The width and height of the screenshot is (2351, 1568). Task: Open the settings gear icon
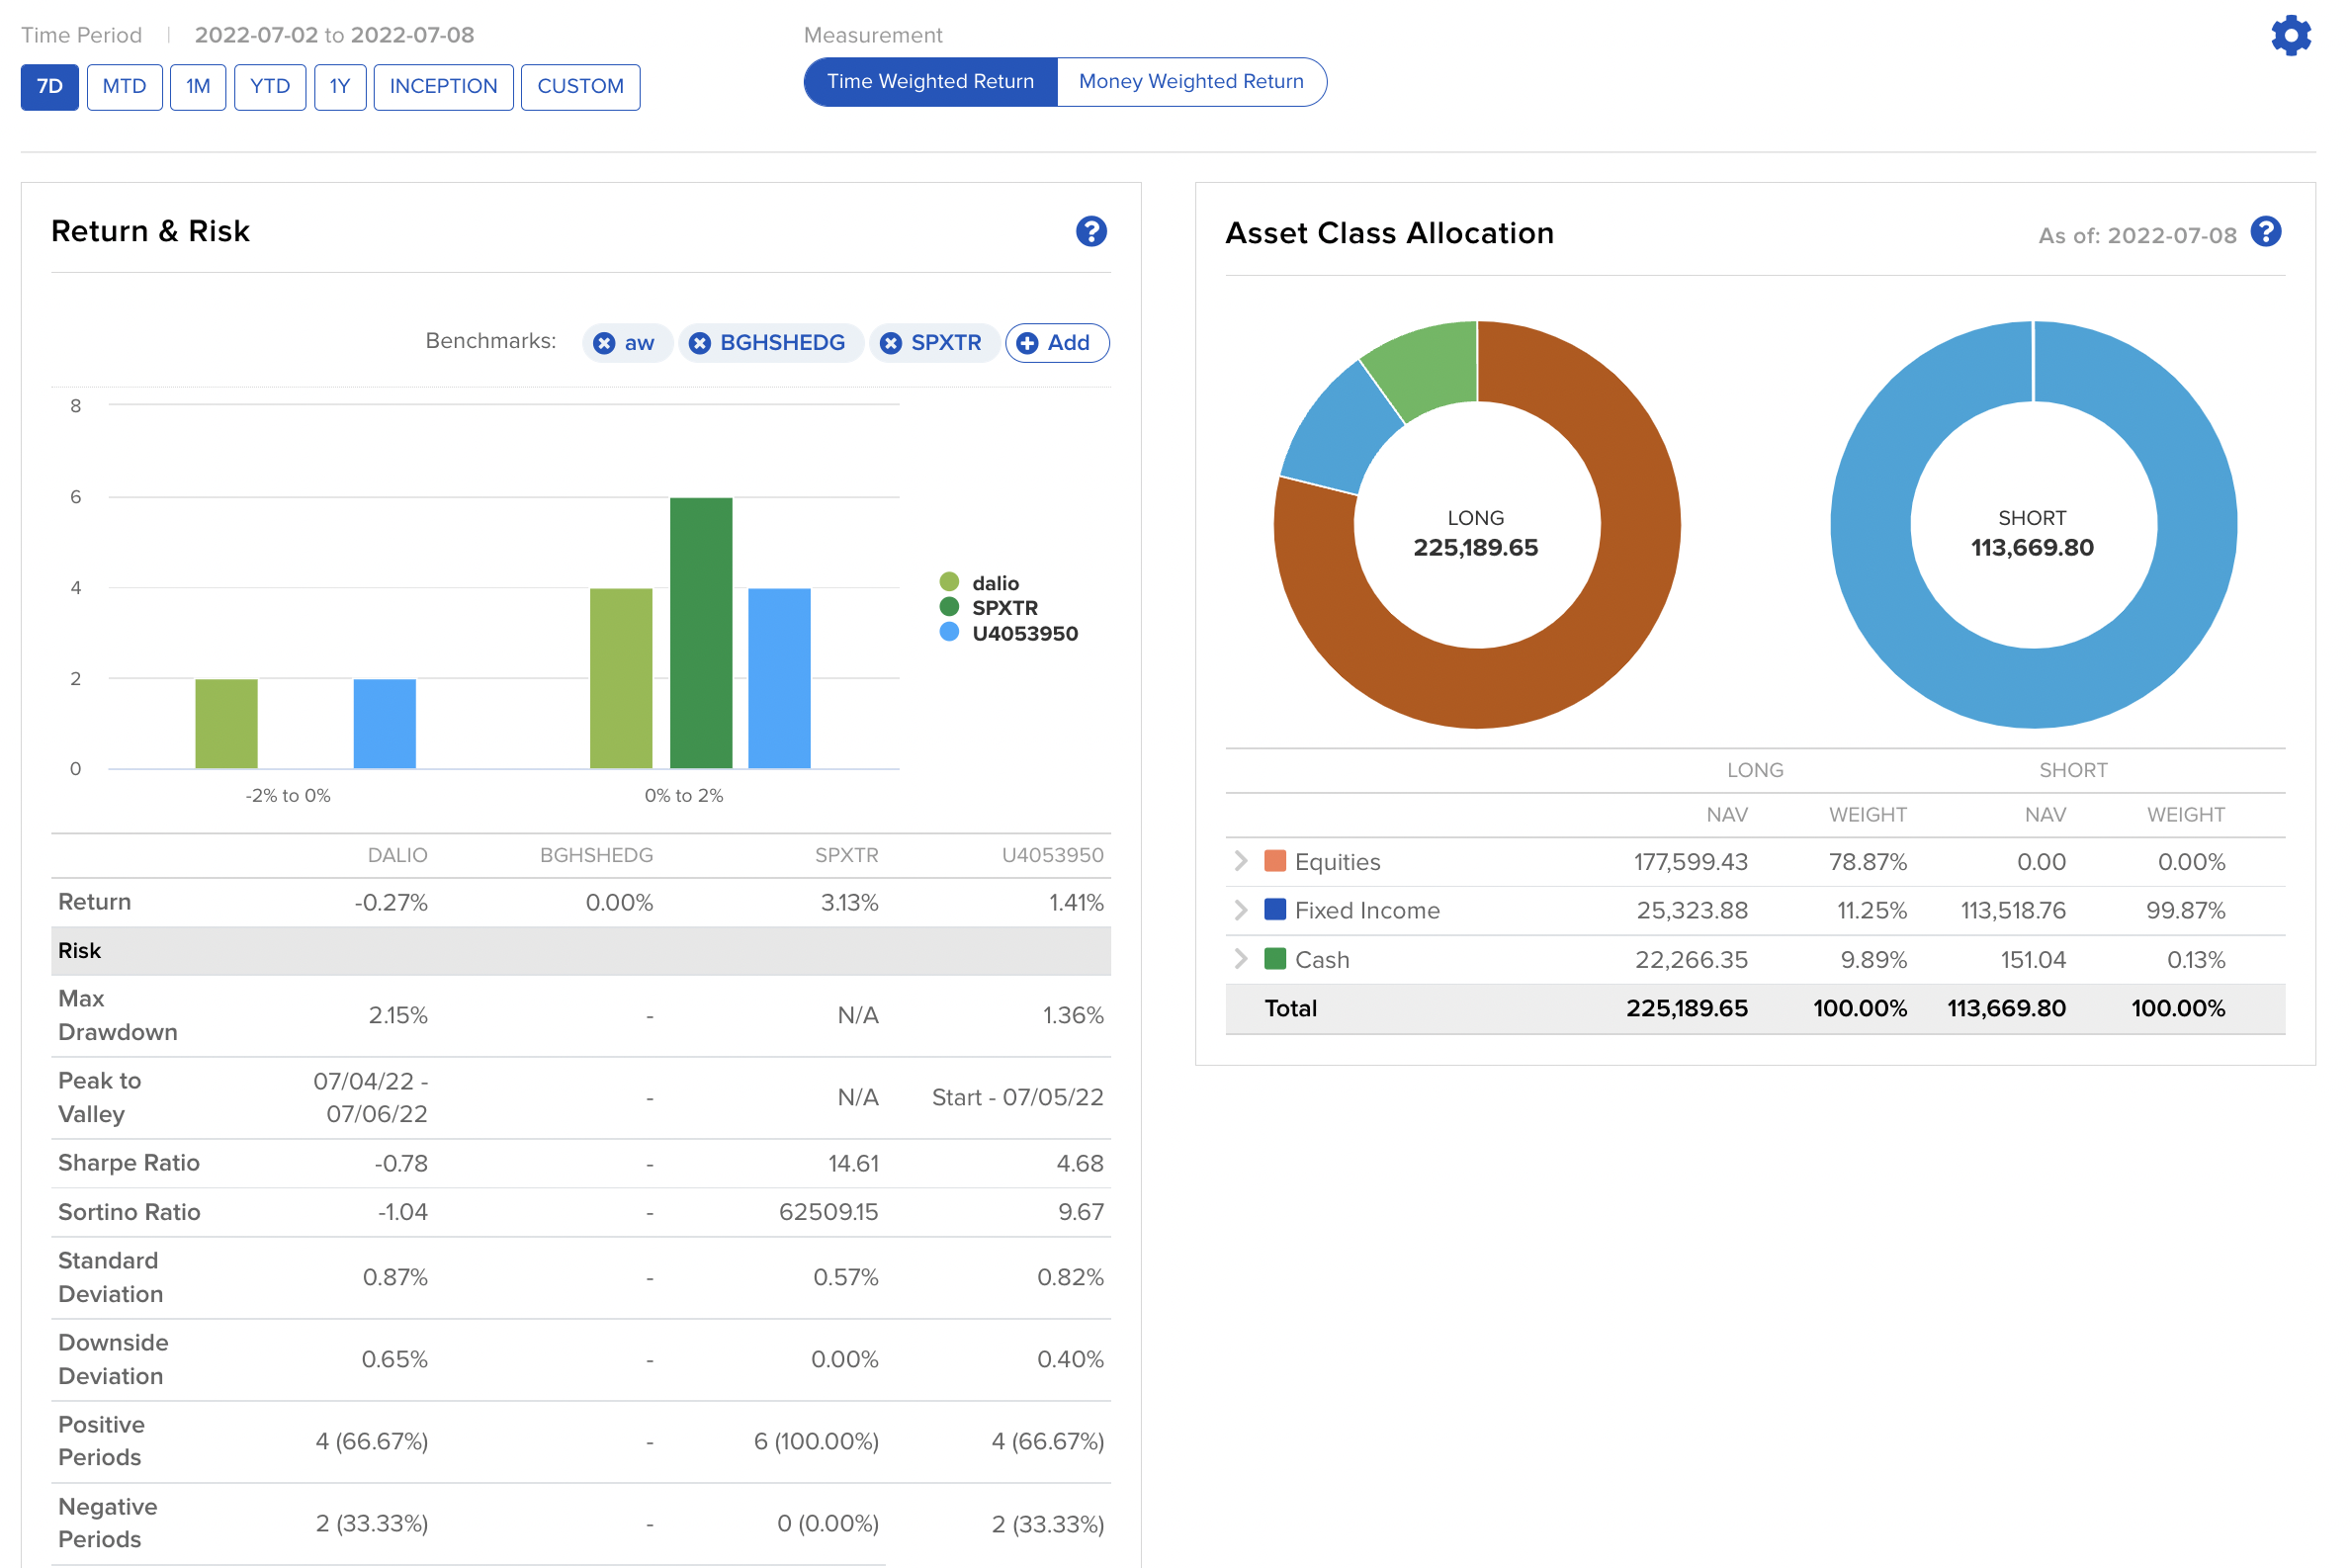pos(2290,36)
